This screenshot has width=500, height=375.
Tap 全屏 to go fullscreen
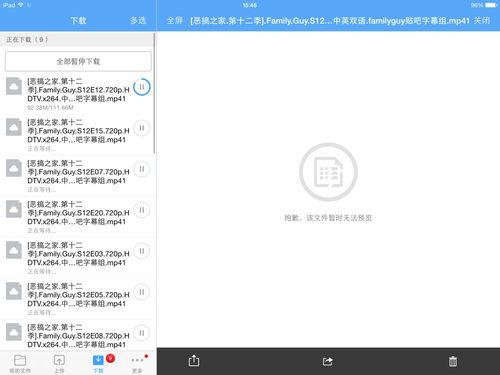(175, 21)
